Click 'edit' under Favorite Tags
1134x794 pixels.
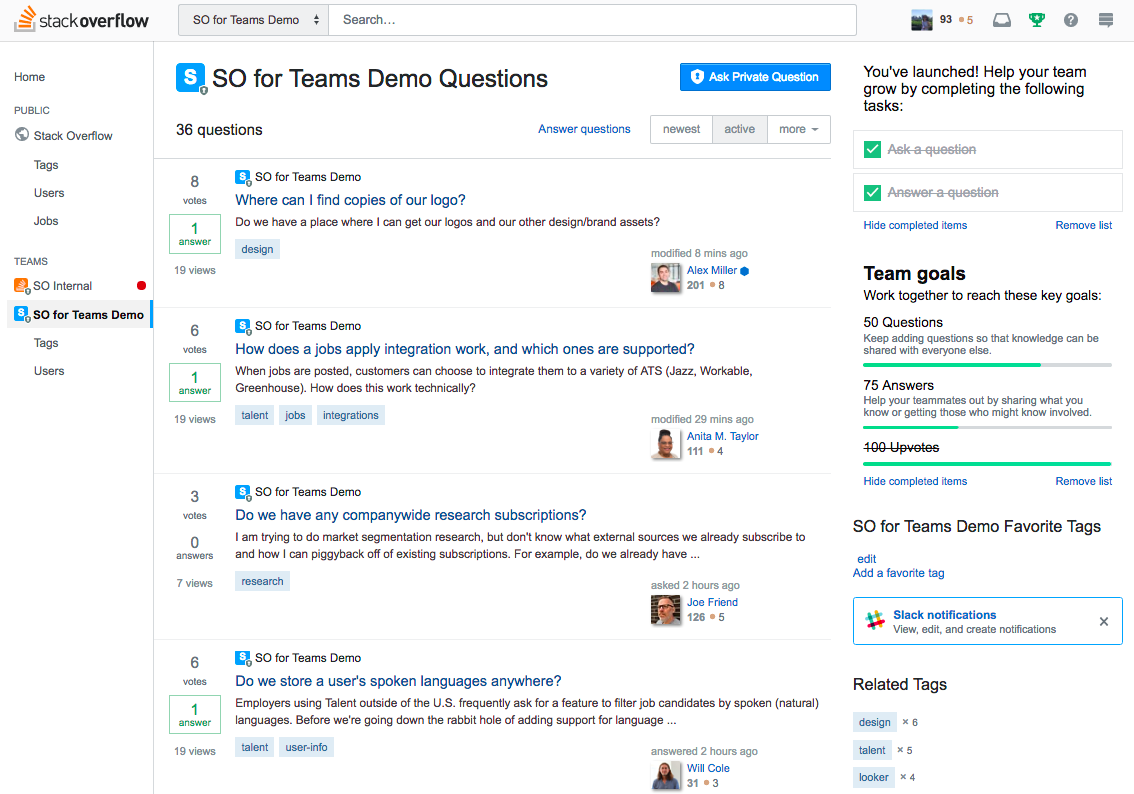866,558
